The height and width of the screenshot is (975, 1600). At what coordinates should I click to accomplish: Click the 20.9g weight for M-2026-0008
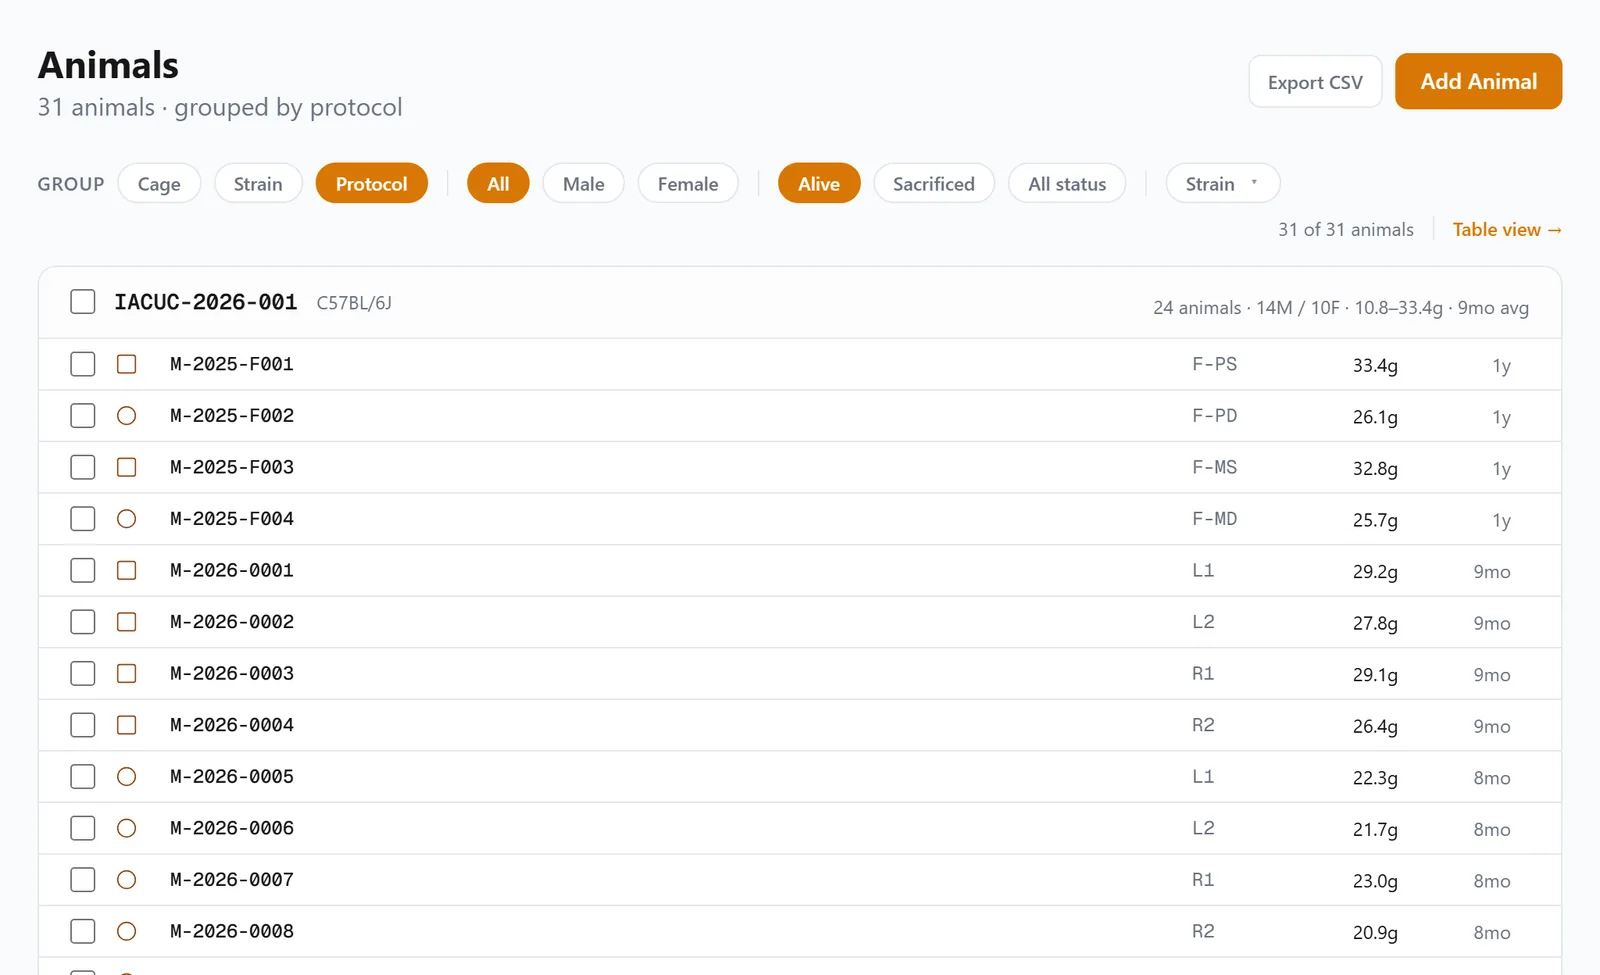[1375, 932]
